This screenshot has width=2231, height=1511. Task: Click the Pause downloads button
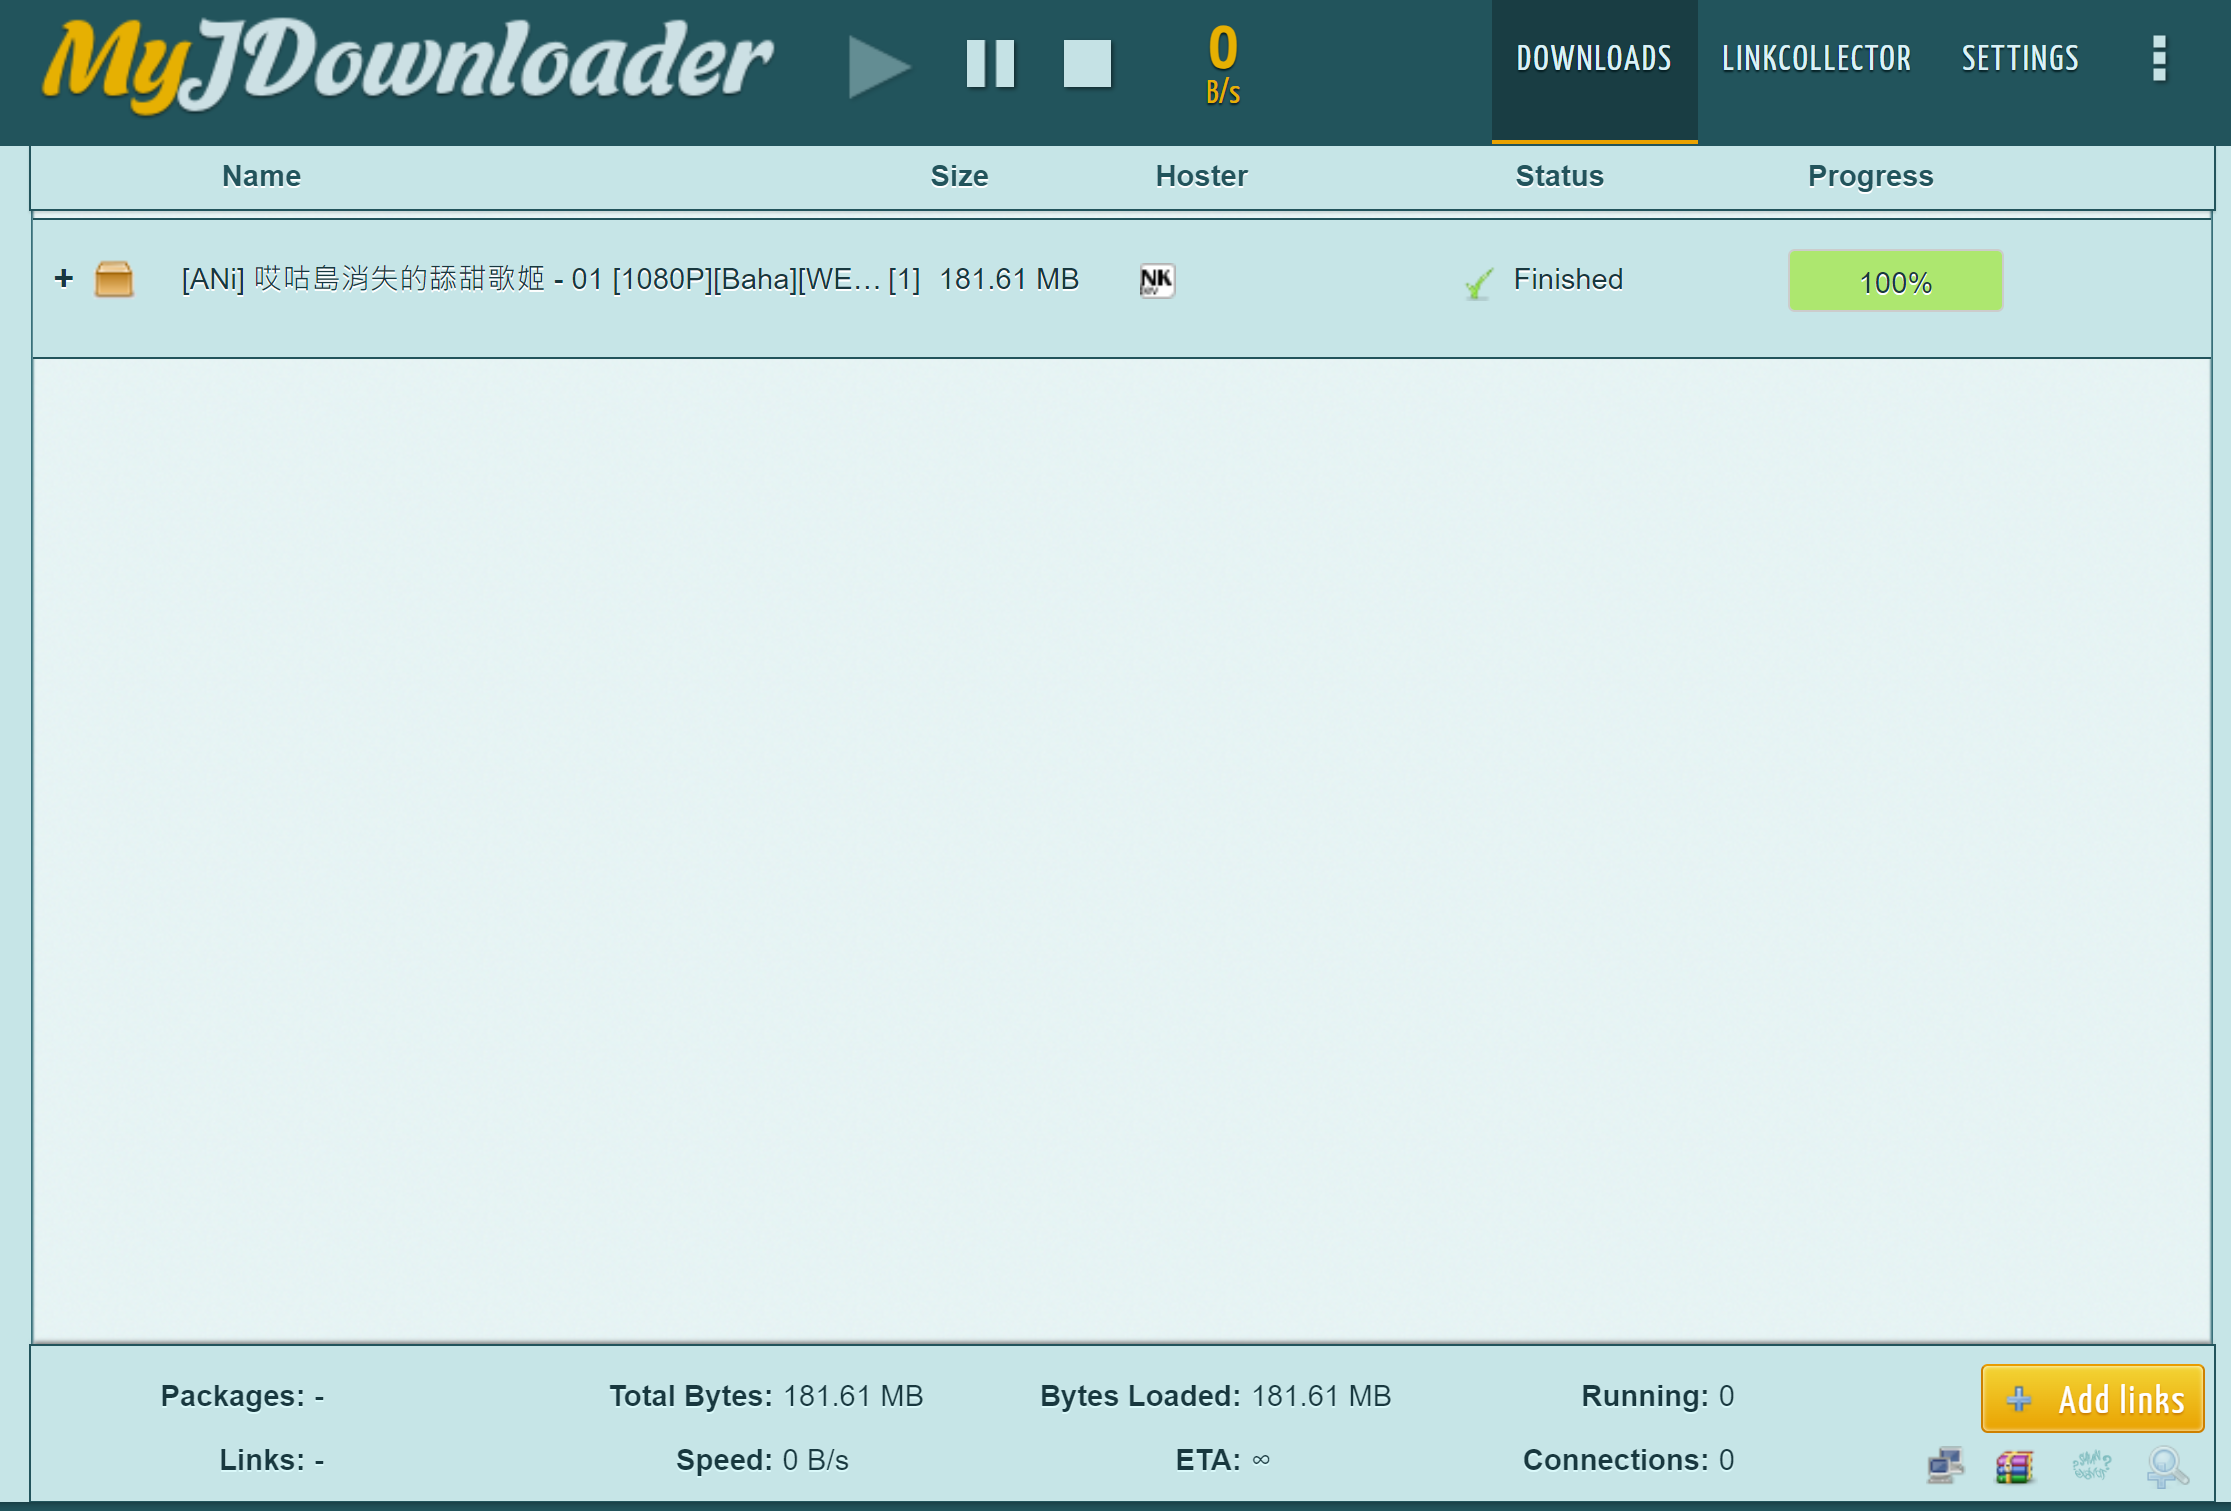[990, 64]
